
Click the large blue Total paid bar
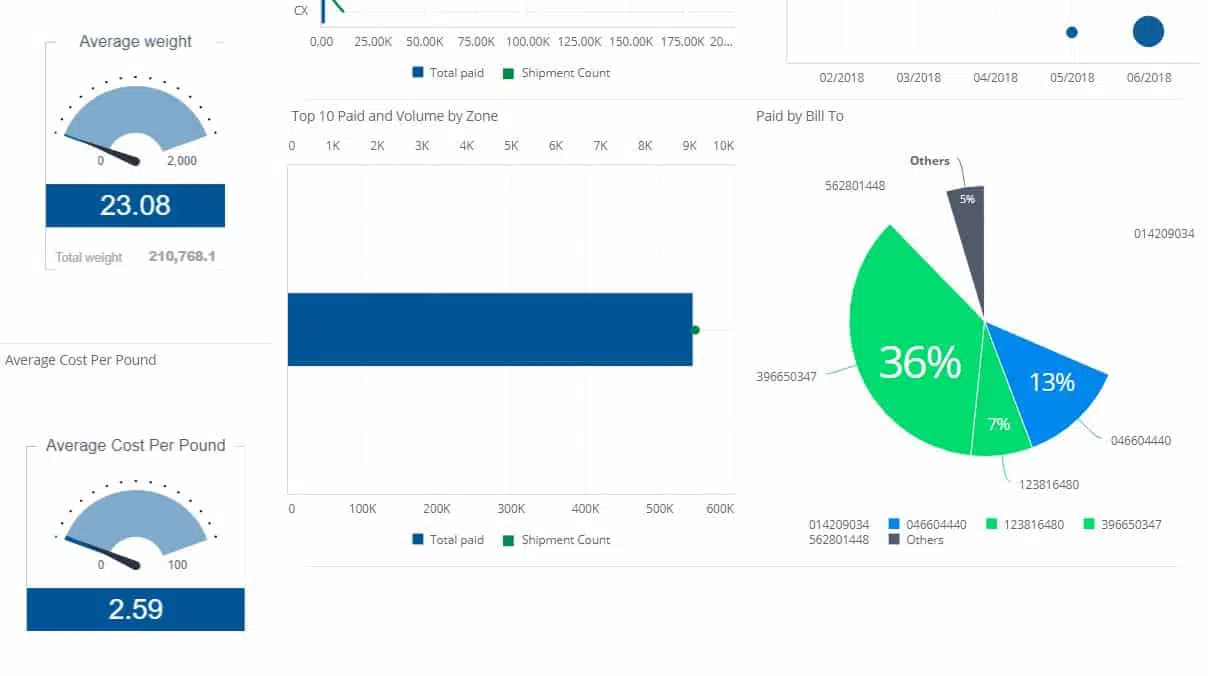pyautogui.click(x=490, y=329)
